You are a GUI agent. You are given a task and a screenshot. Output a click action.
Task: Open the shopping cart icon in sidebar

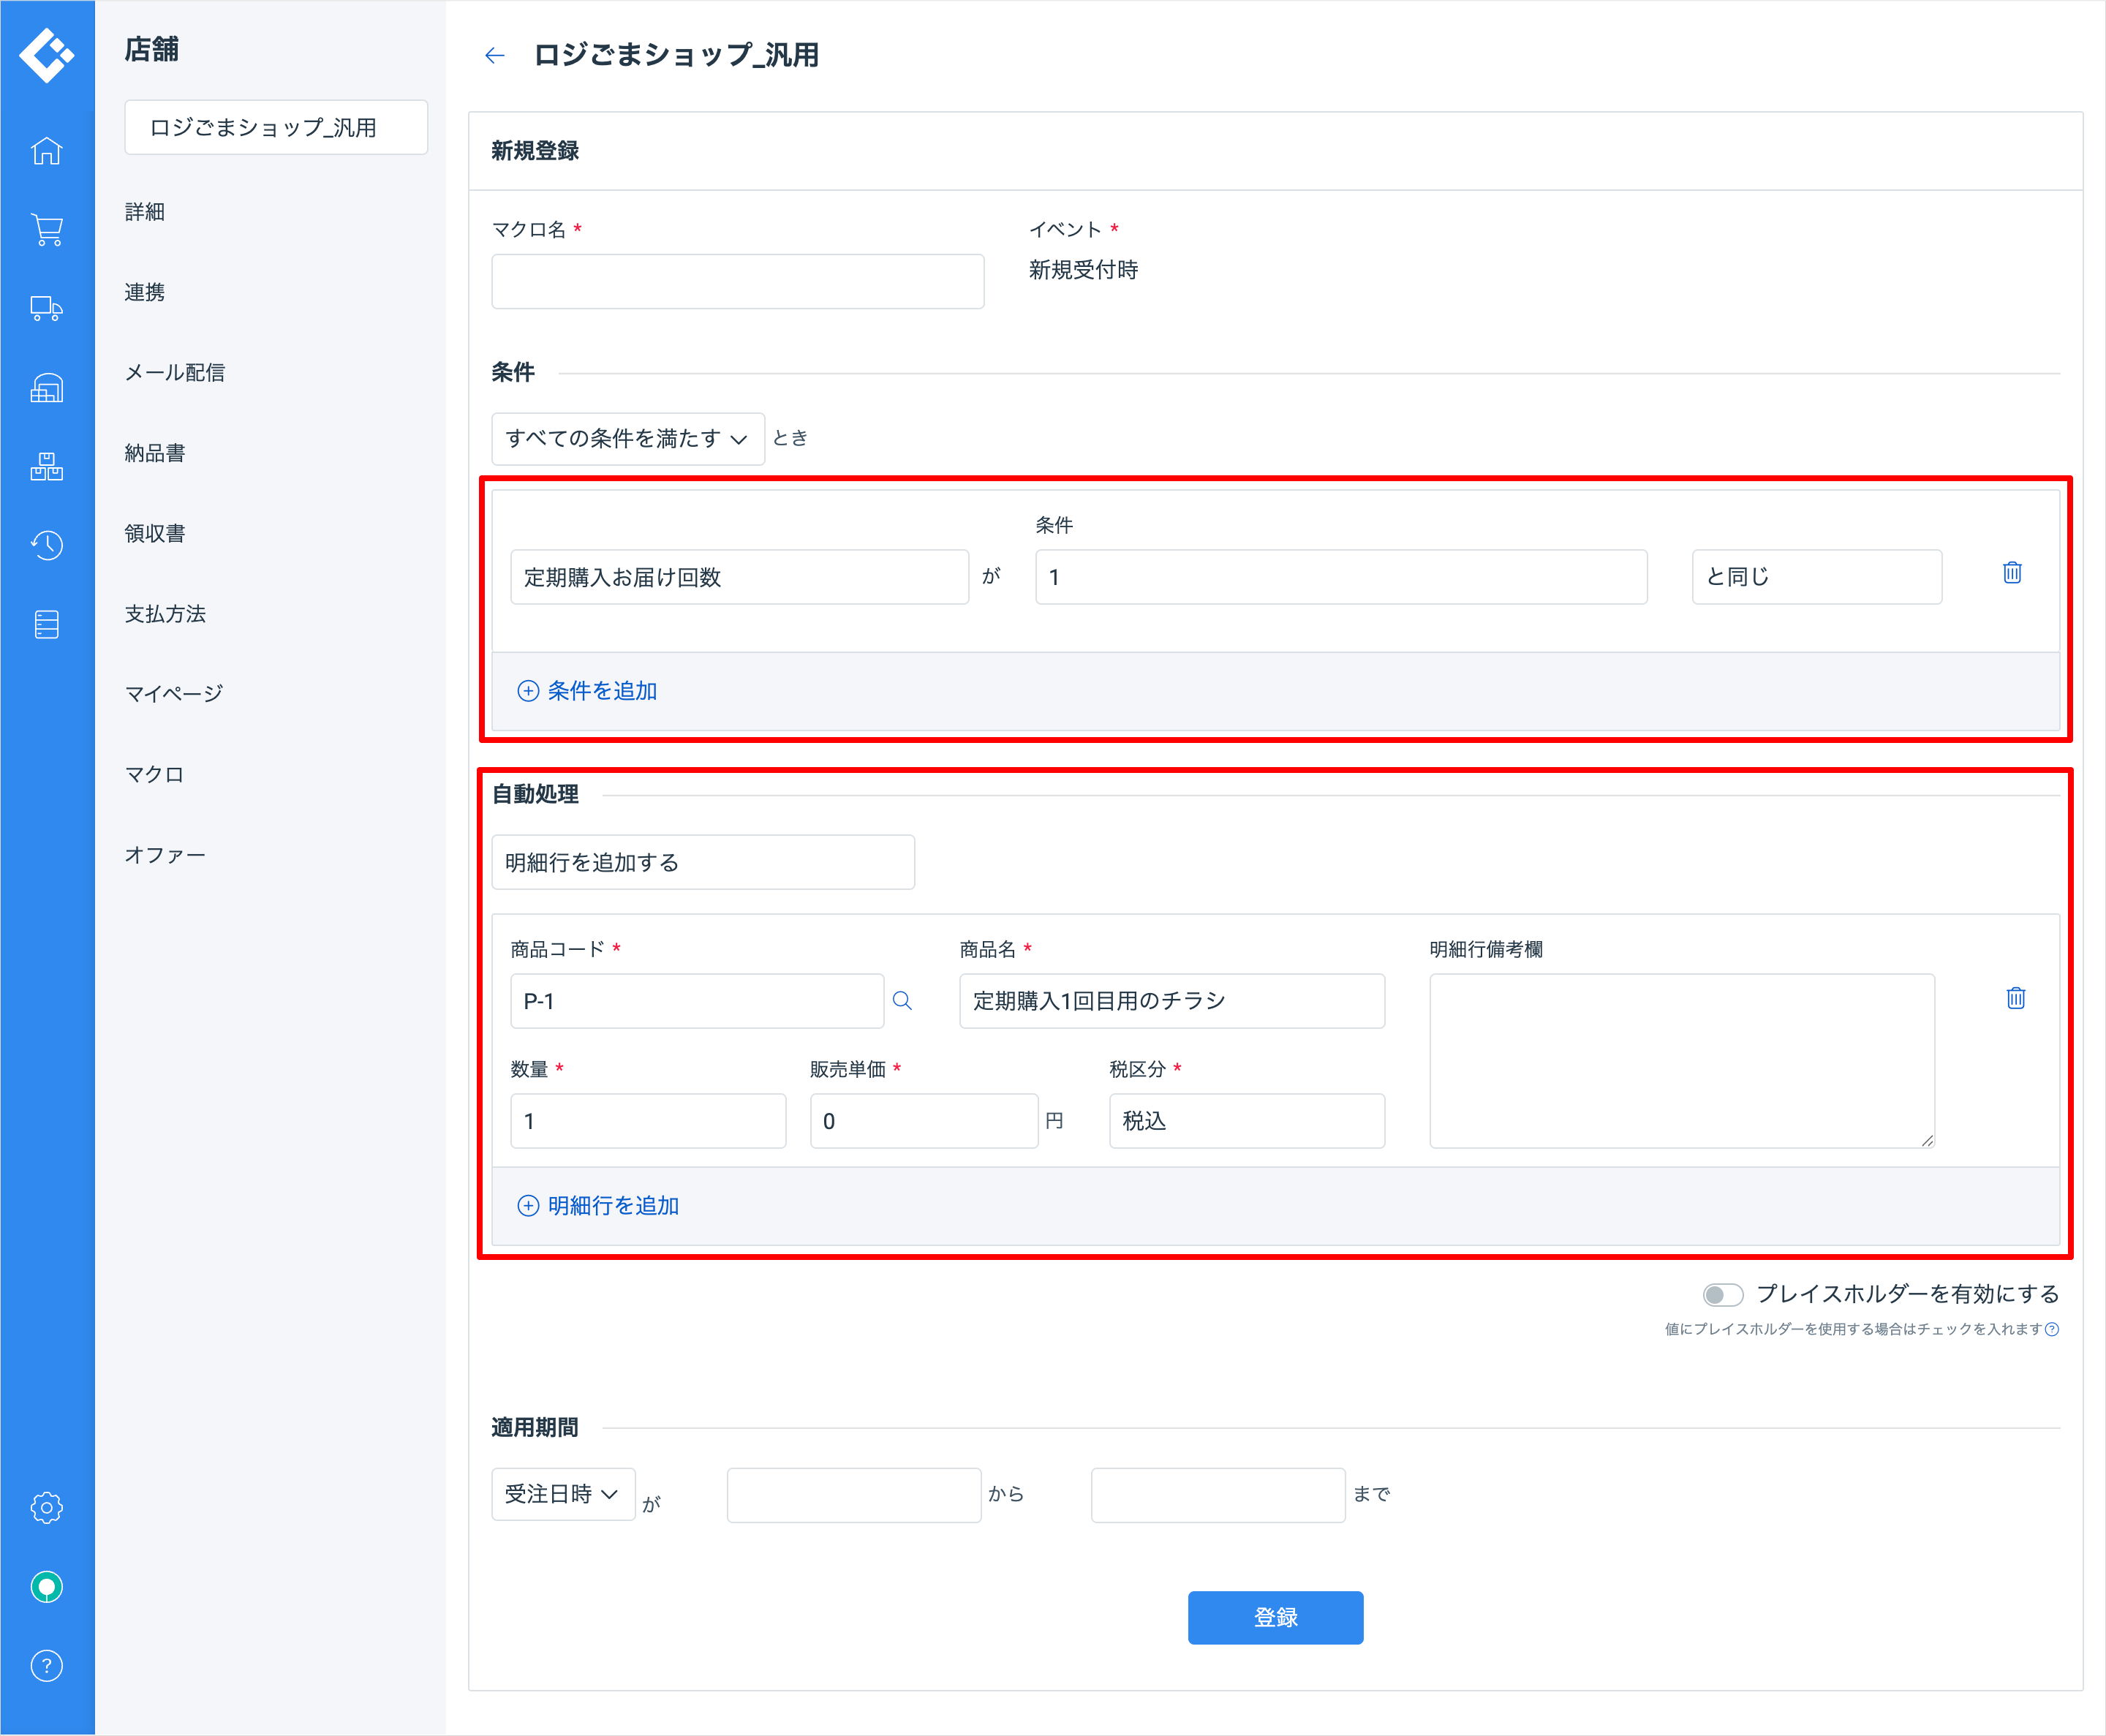(x=46, y=230)
